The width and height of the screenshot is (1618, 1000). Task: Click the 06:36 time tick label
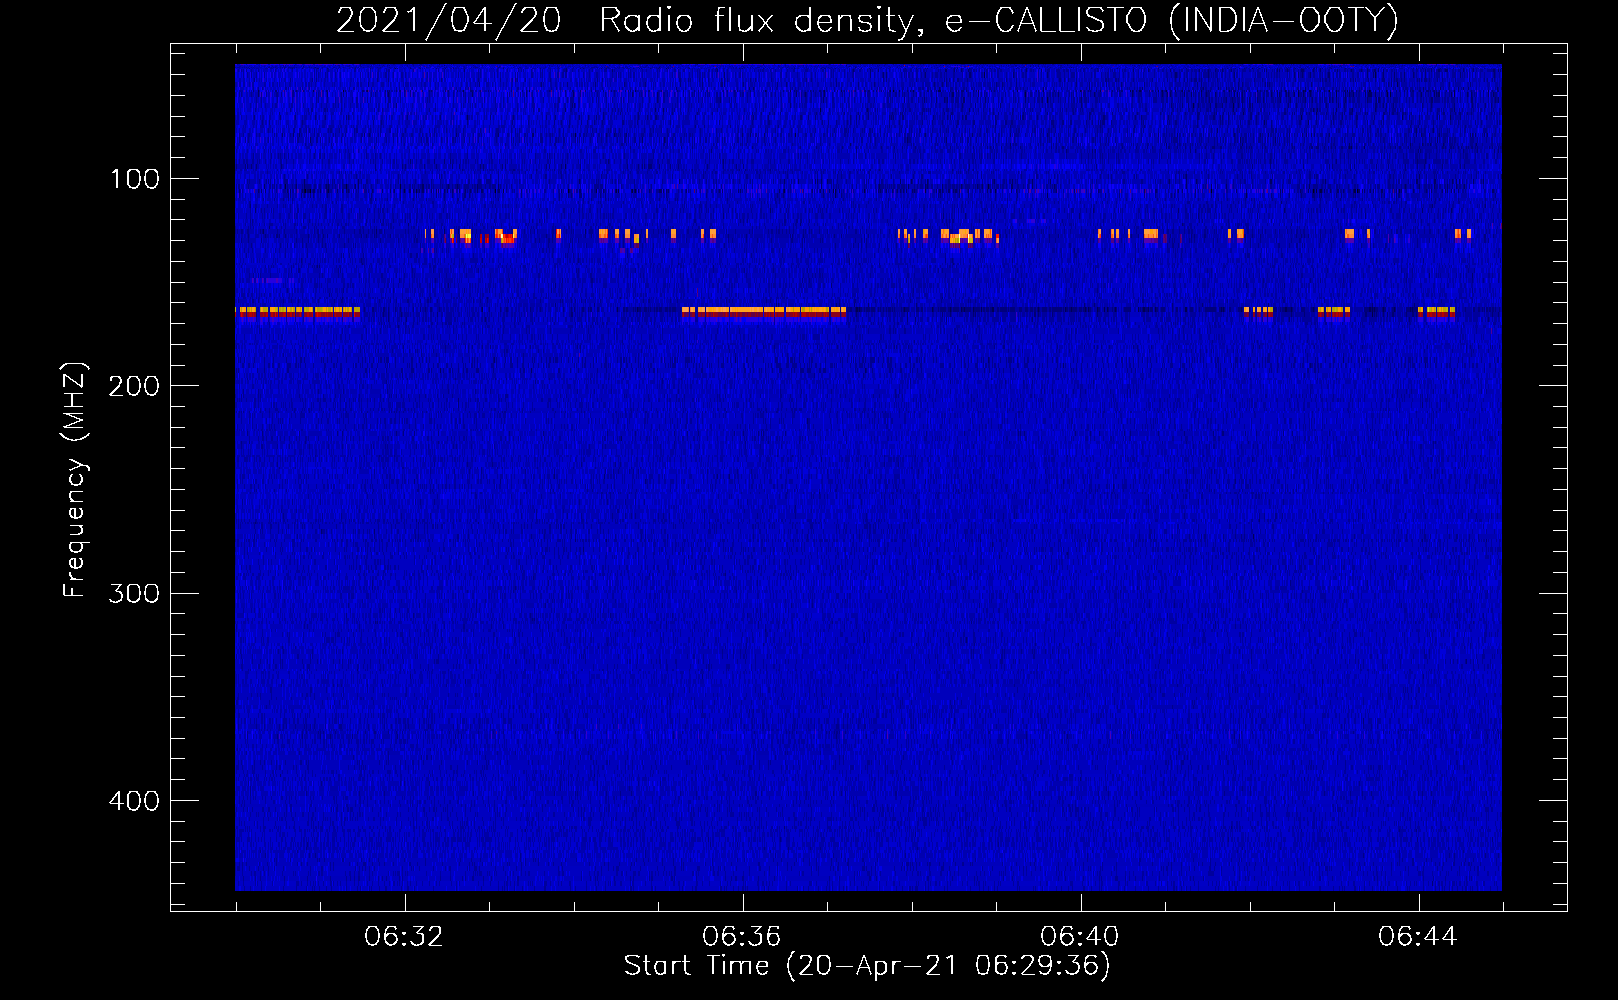tap(742, 937)
